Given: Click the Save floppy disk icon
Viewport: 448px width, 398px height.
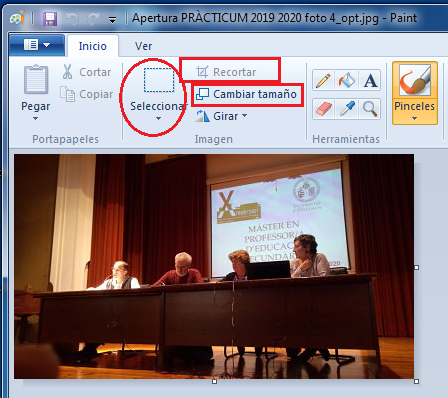Looking at the screenshot, I should 50,19.
